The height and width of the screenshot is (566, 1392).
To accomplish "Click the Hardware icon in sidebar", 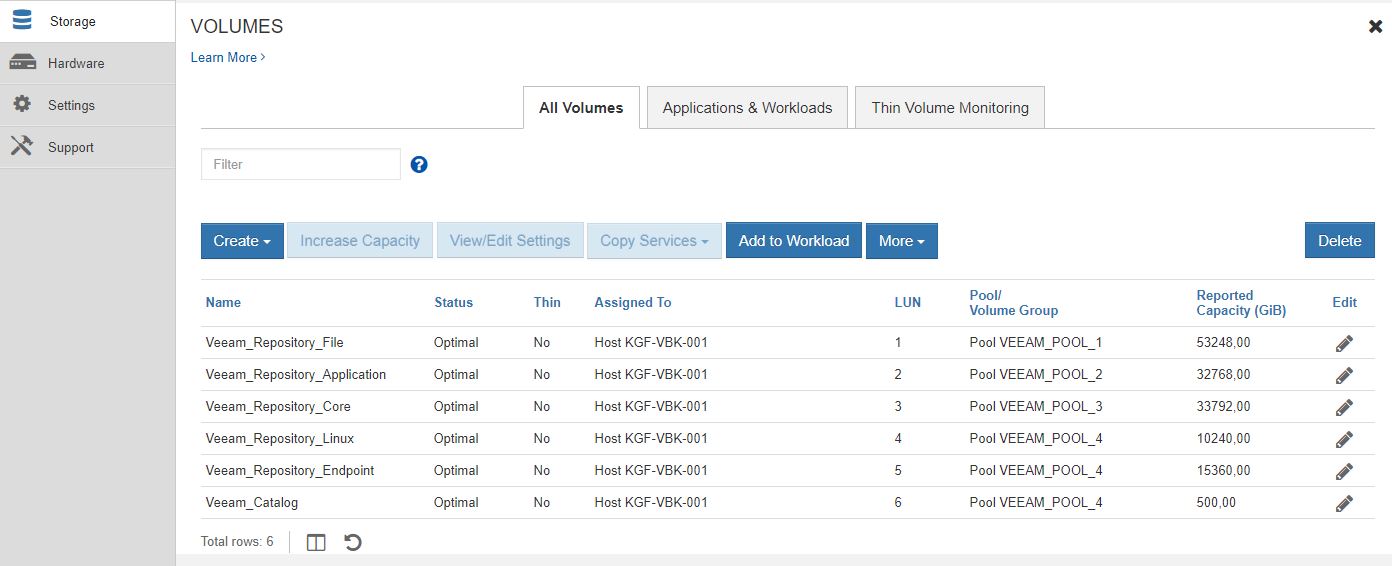I will pos(22,63).
